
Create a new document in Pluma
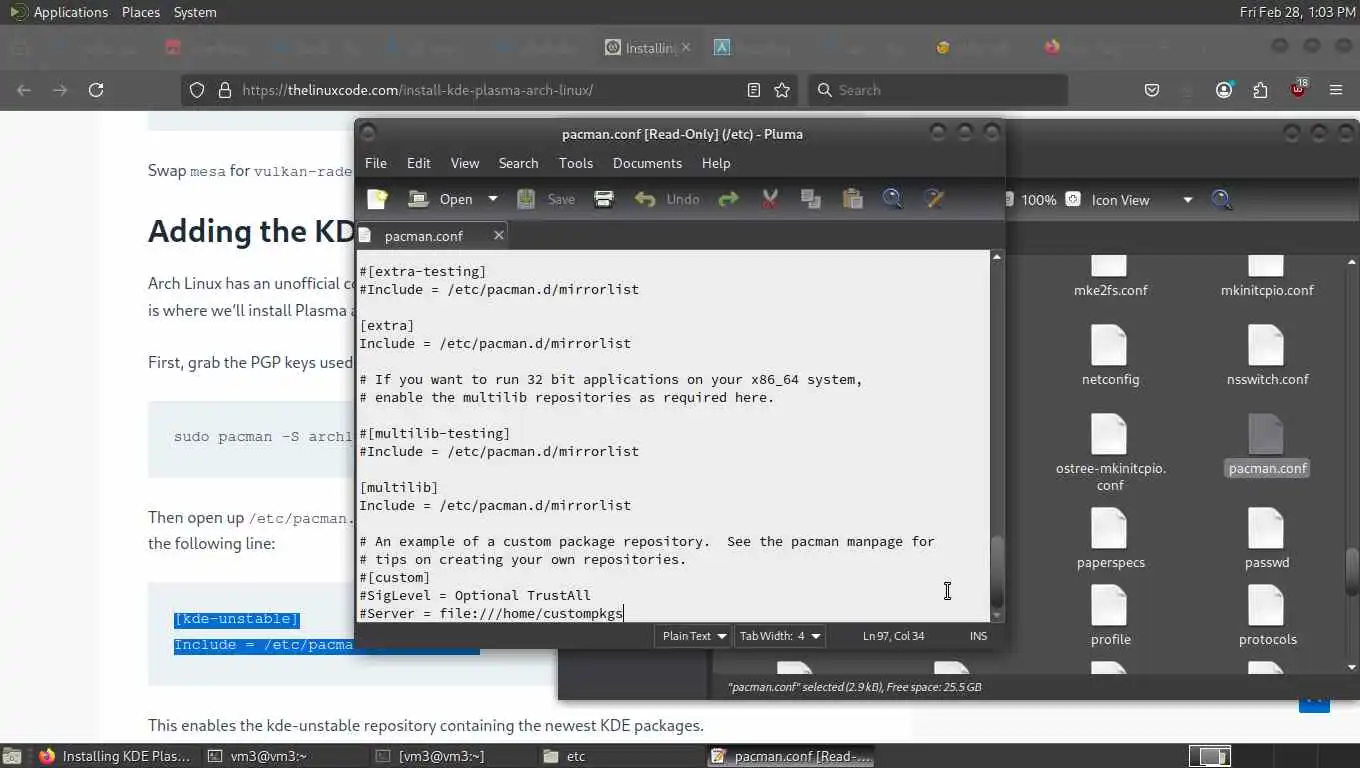pyautogui.click(x=377, y=199)
